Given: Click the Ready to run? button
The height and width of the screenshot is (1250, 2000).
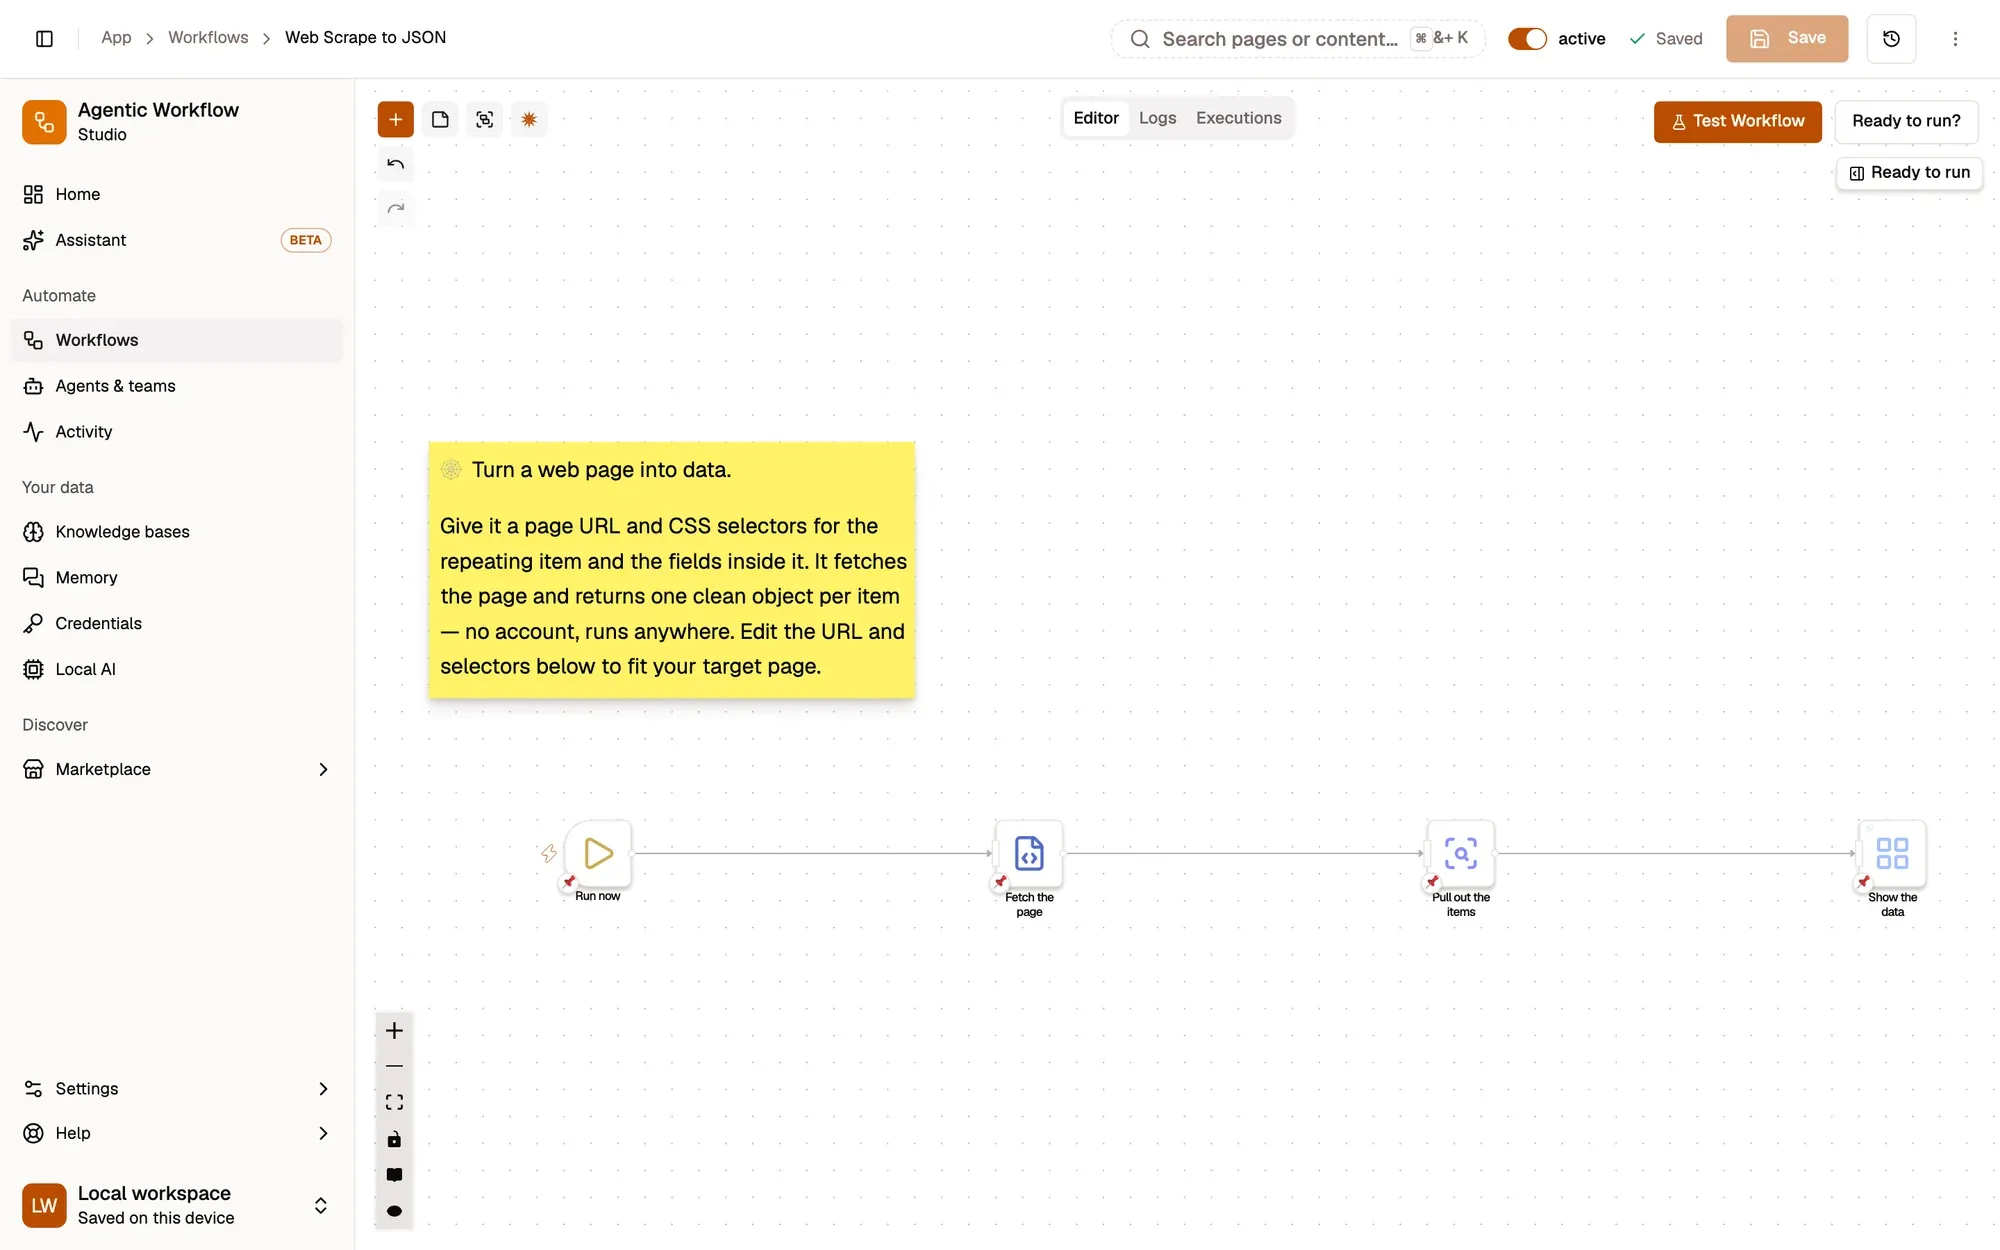Looking at the screenshot, I should [x=1906, y=121].
